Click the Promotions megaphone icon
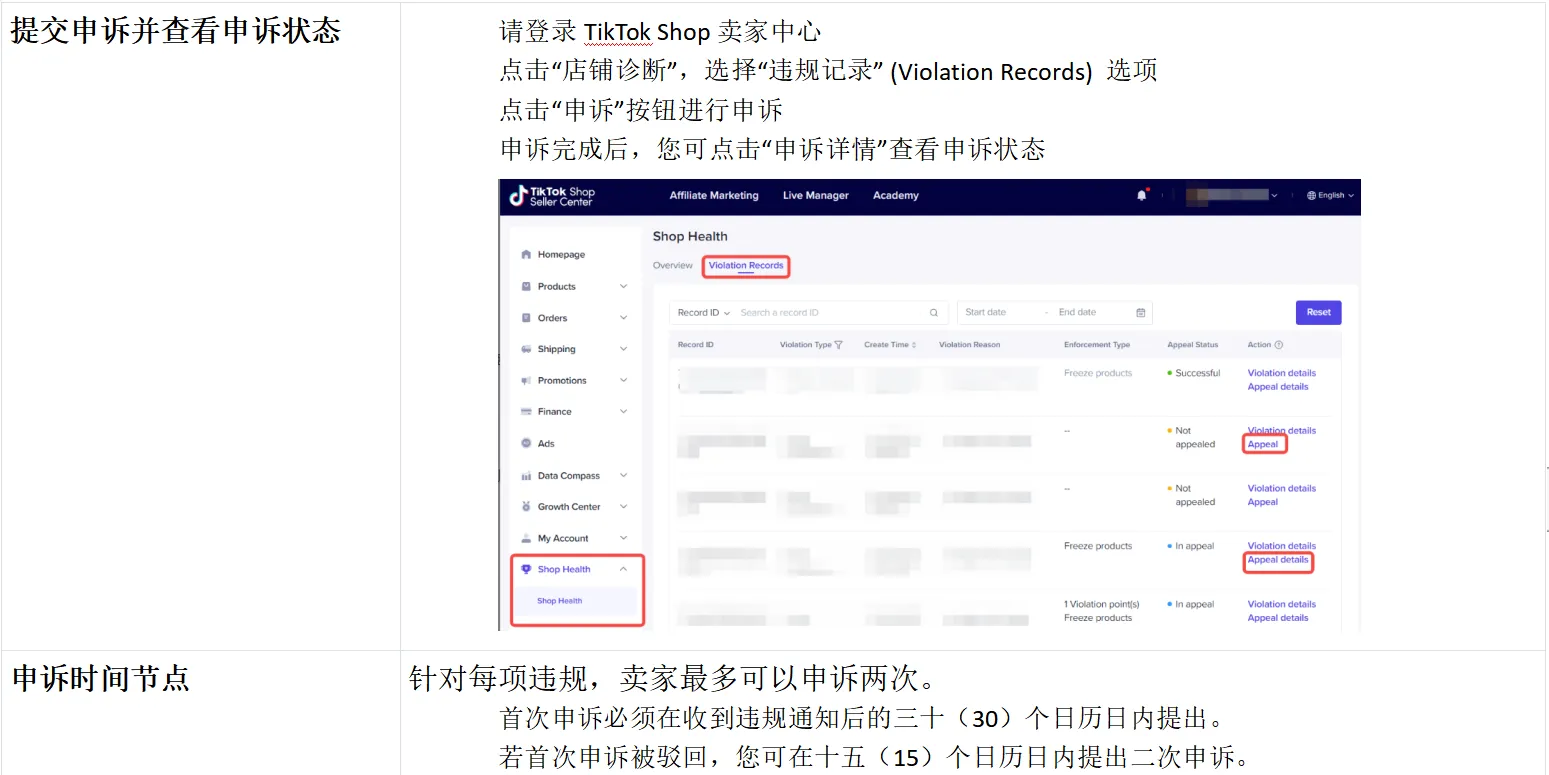Screen dimensions: 1549x775 click(x=526, y=381)
